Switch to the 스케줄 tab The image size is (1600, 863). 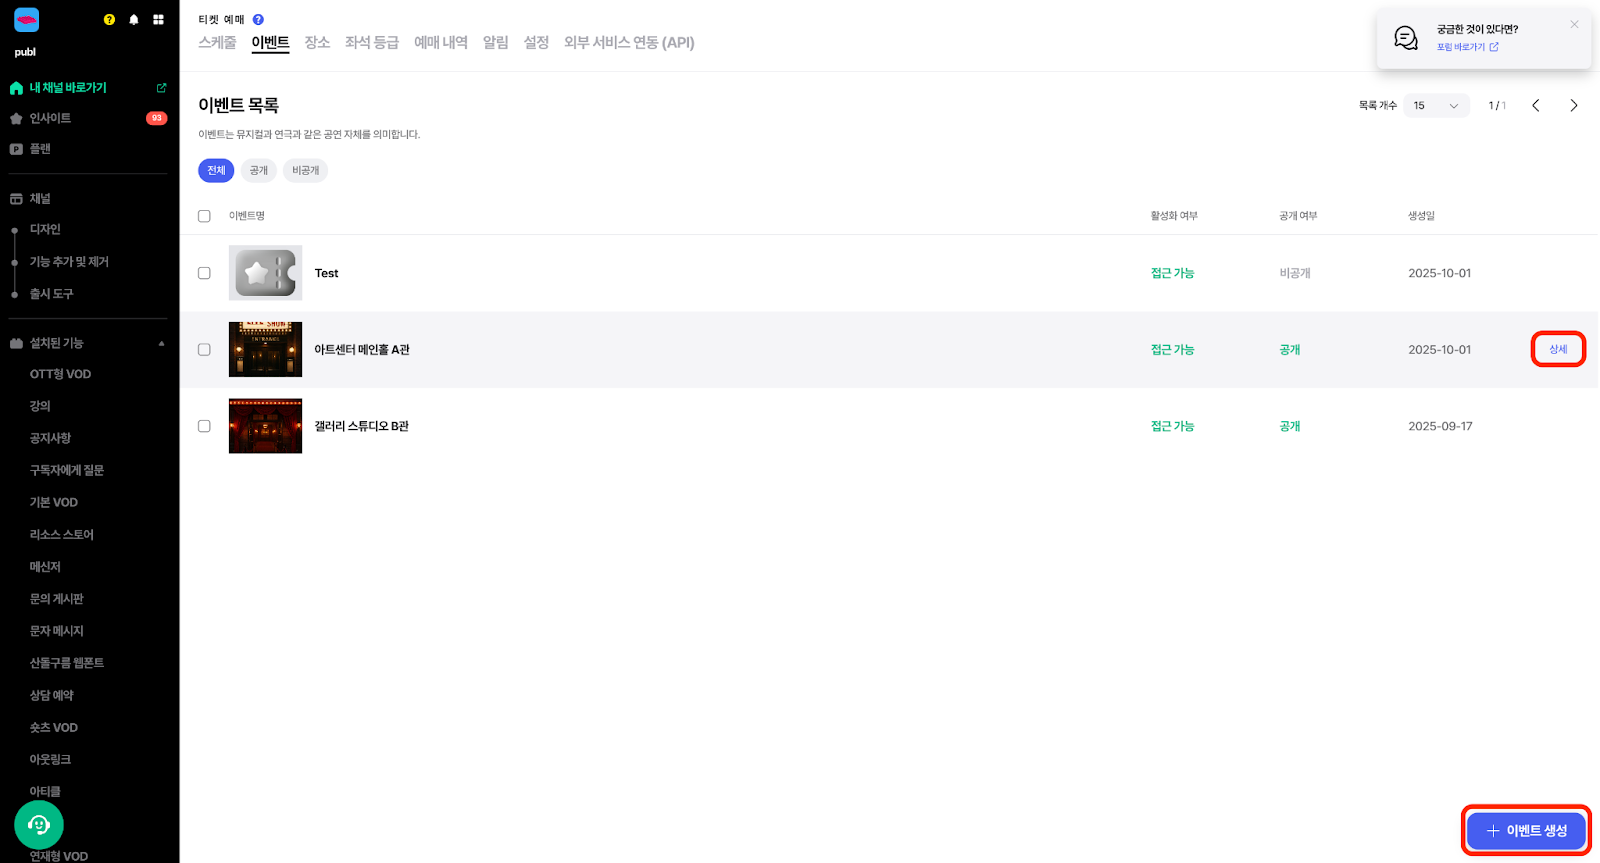[217, 42]
